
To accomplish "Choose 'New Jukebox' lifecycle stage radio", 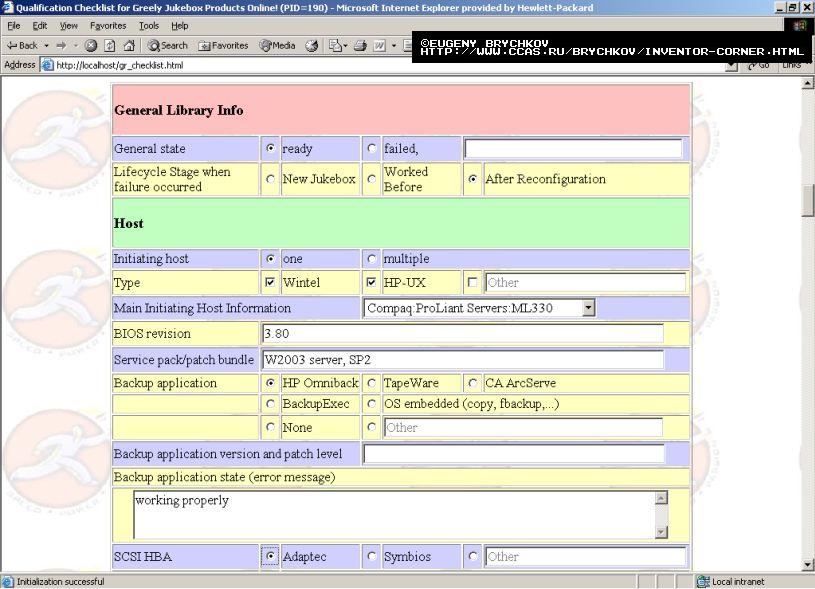I will [x=270, y=179].
